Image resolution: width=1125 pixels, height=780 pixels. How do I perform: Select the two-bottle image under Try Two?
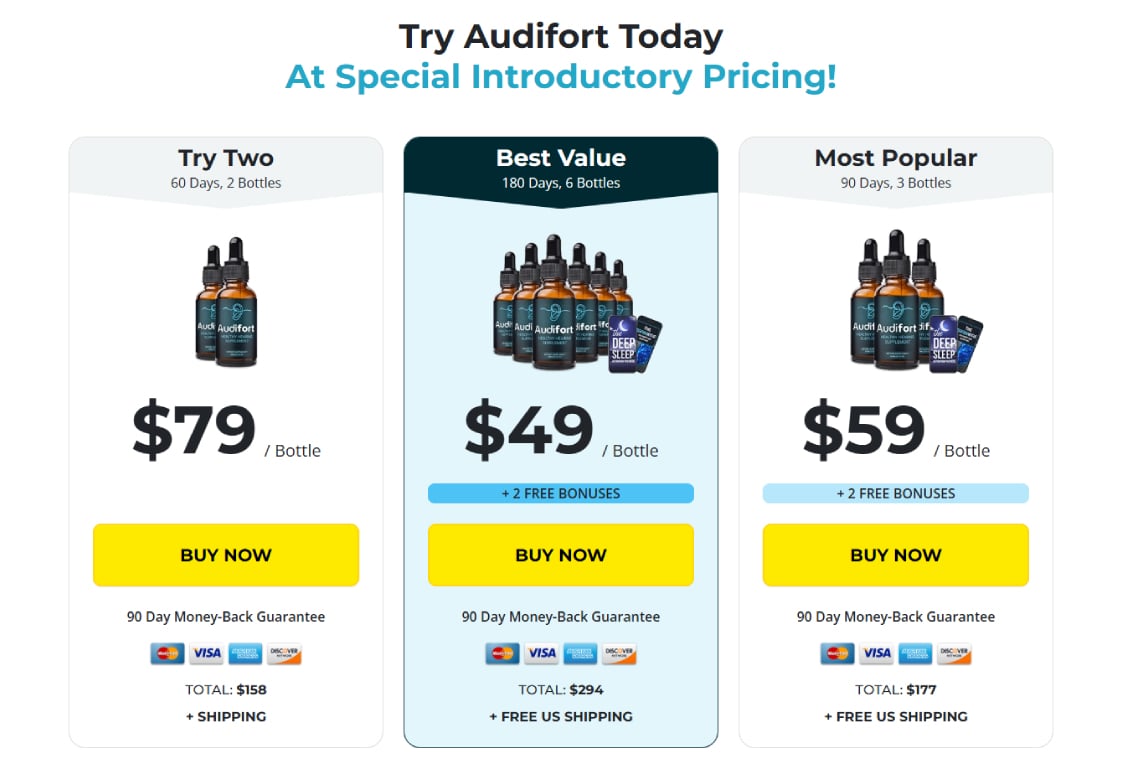(x=226, y=305)
